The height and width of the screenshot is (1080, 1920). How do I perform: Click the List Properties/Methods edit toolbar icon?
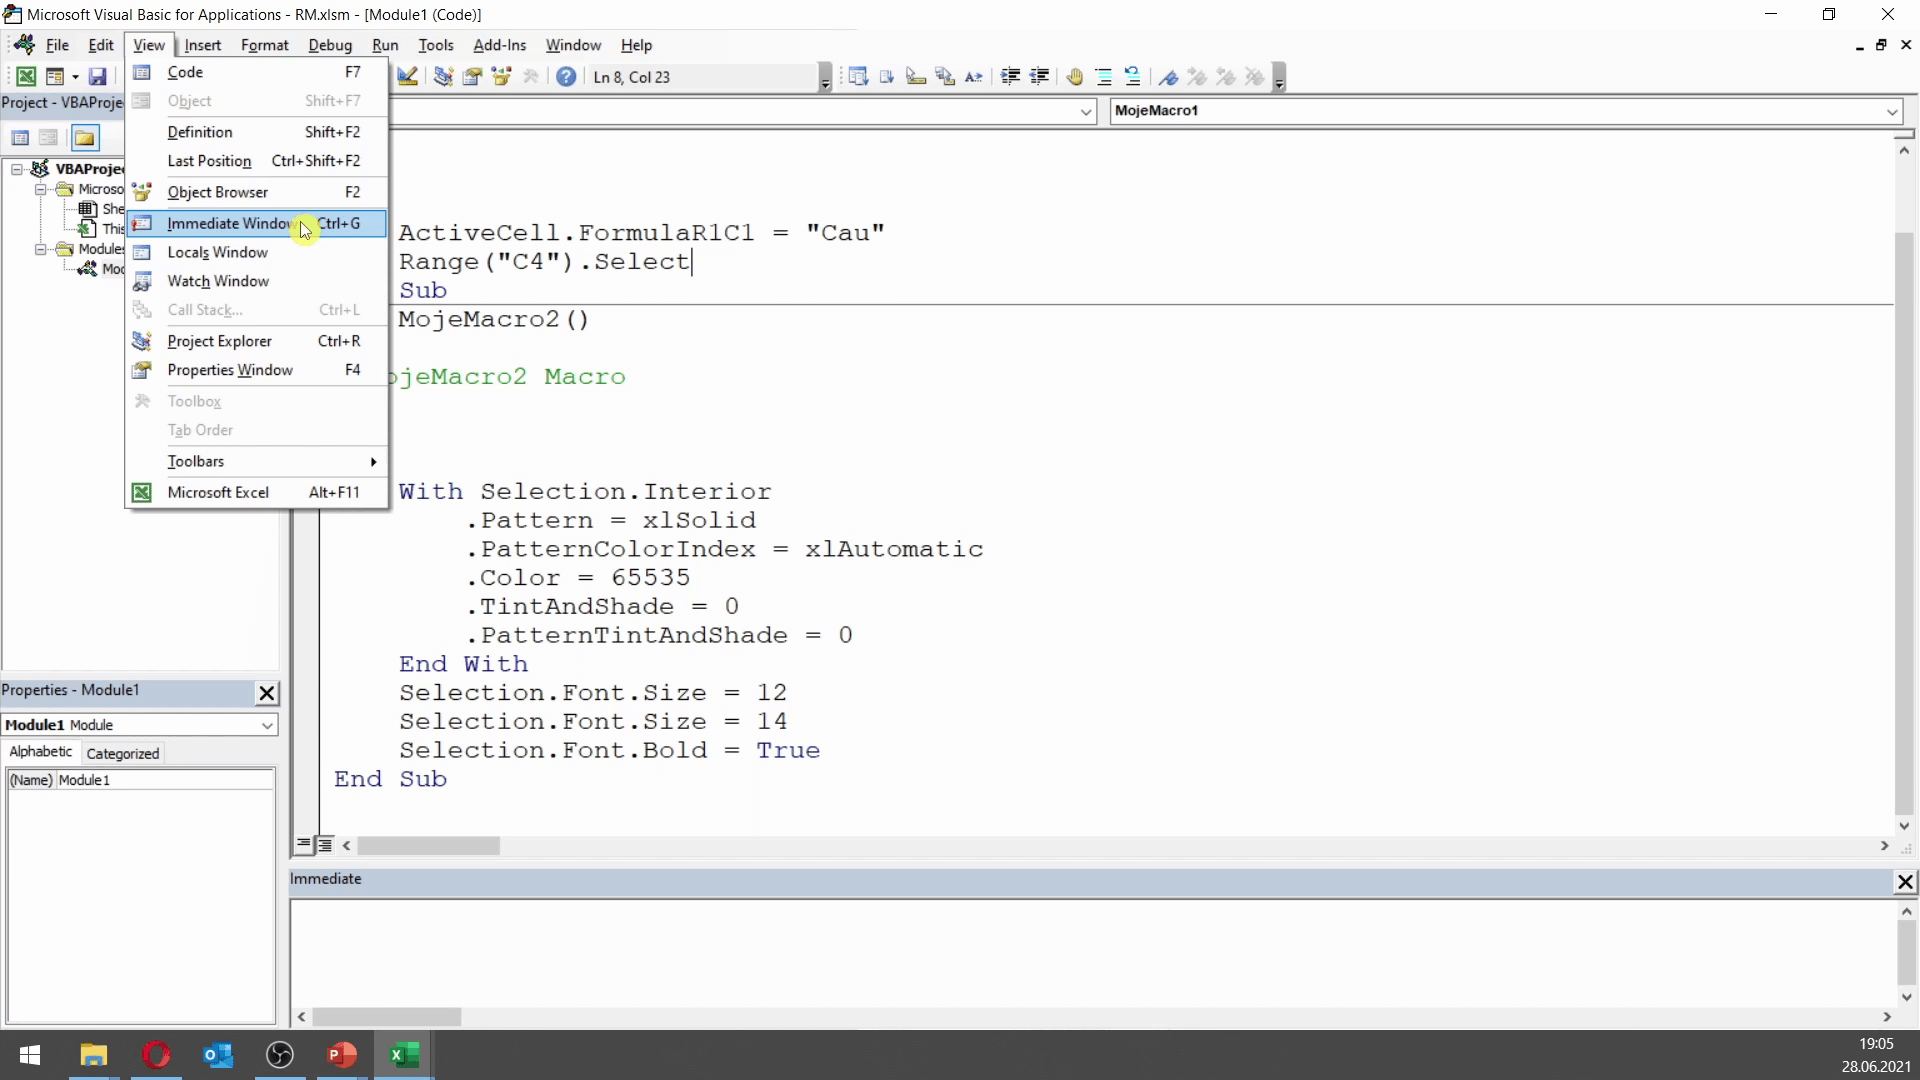pos(858,77)
